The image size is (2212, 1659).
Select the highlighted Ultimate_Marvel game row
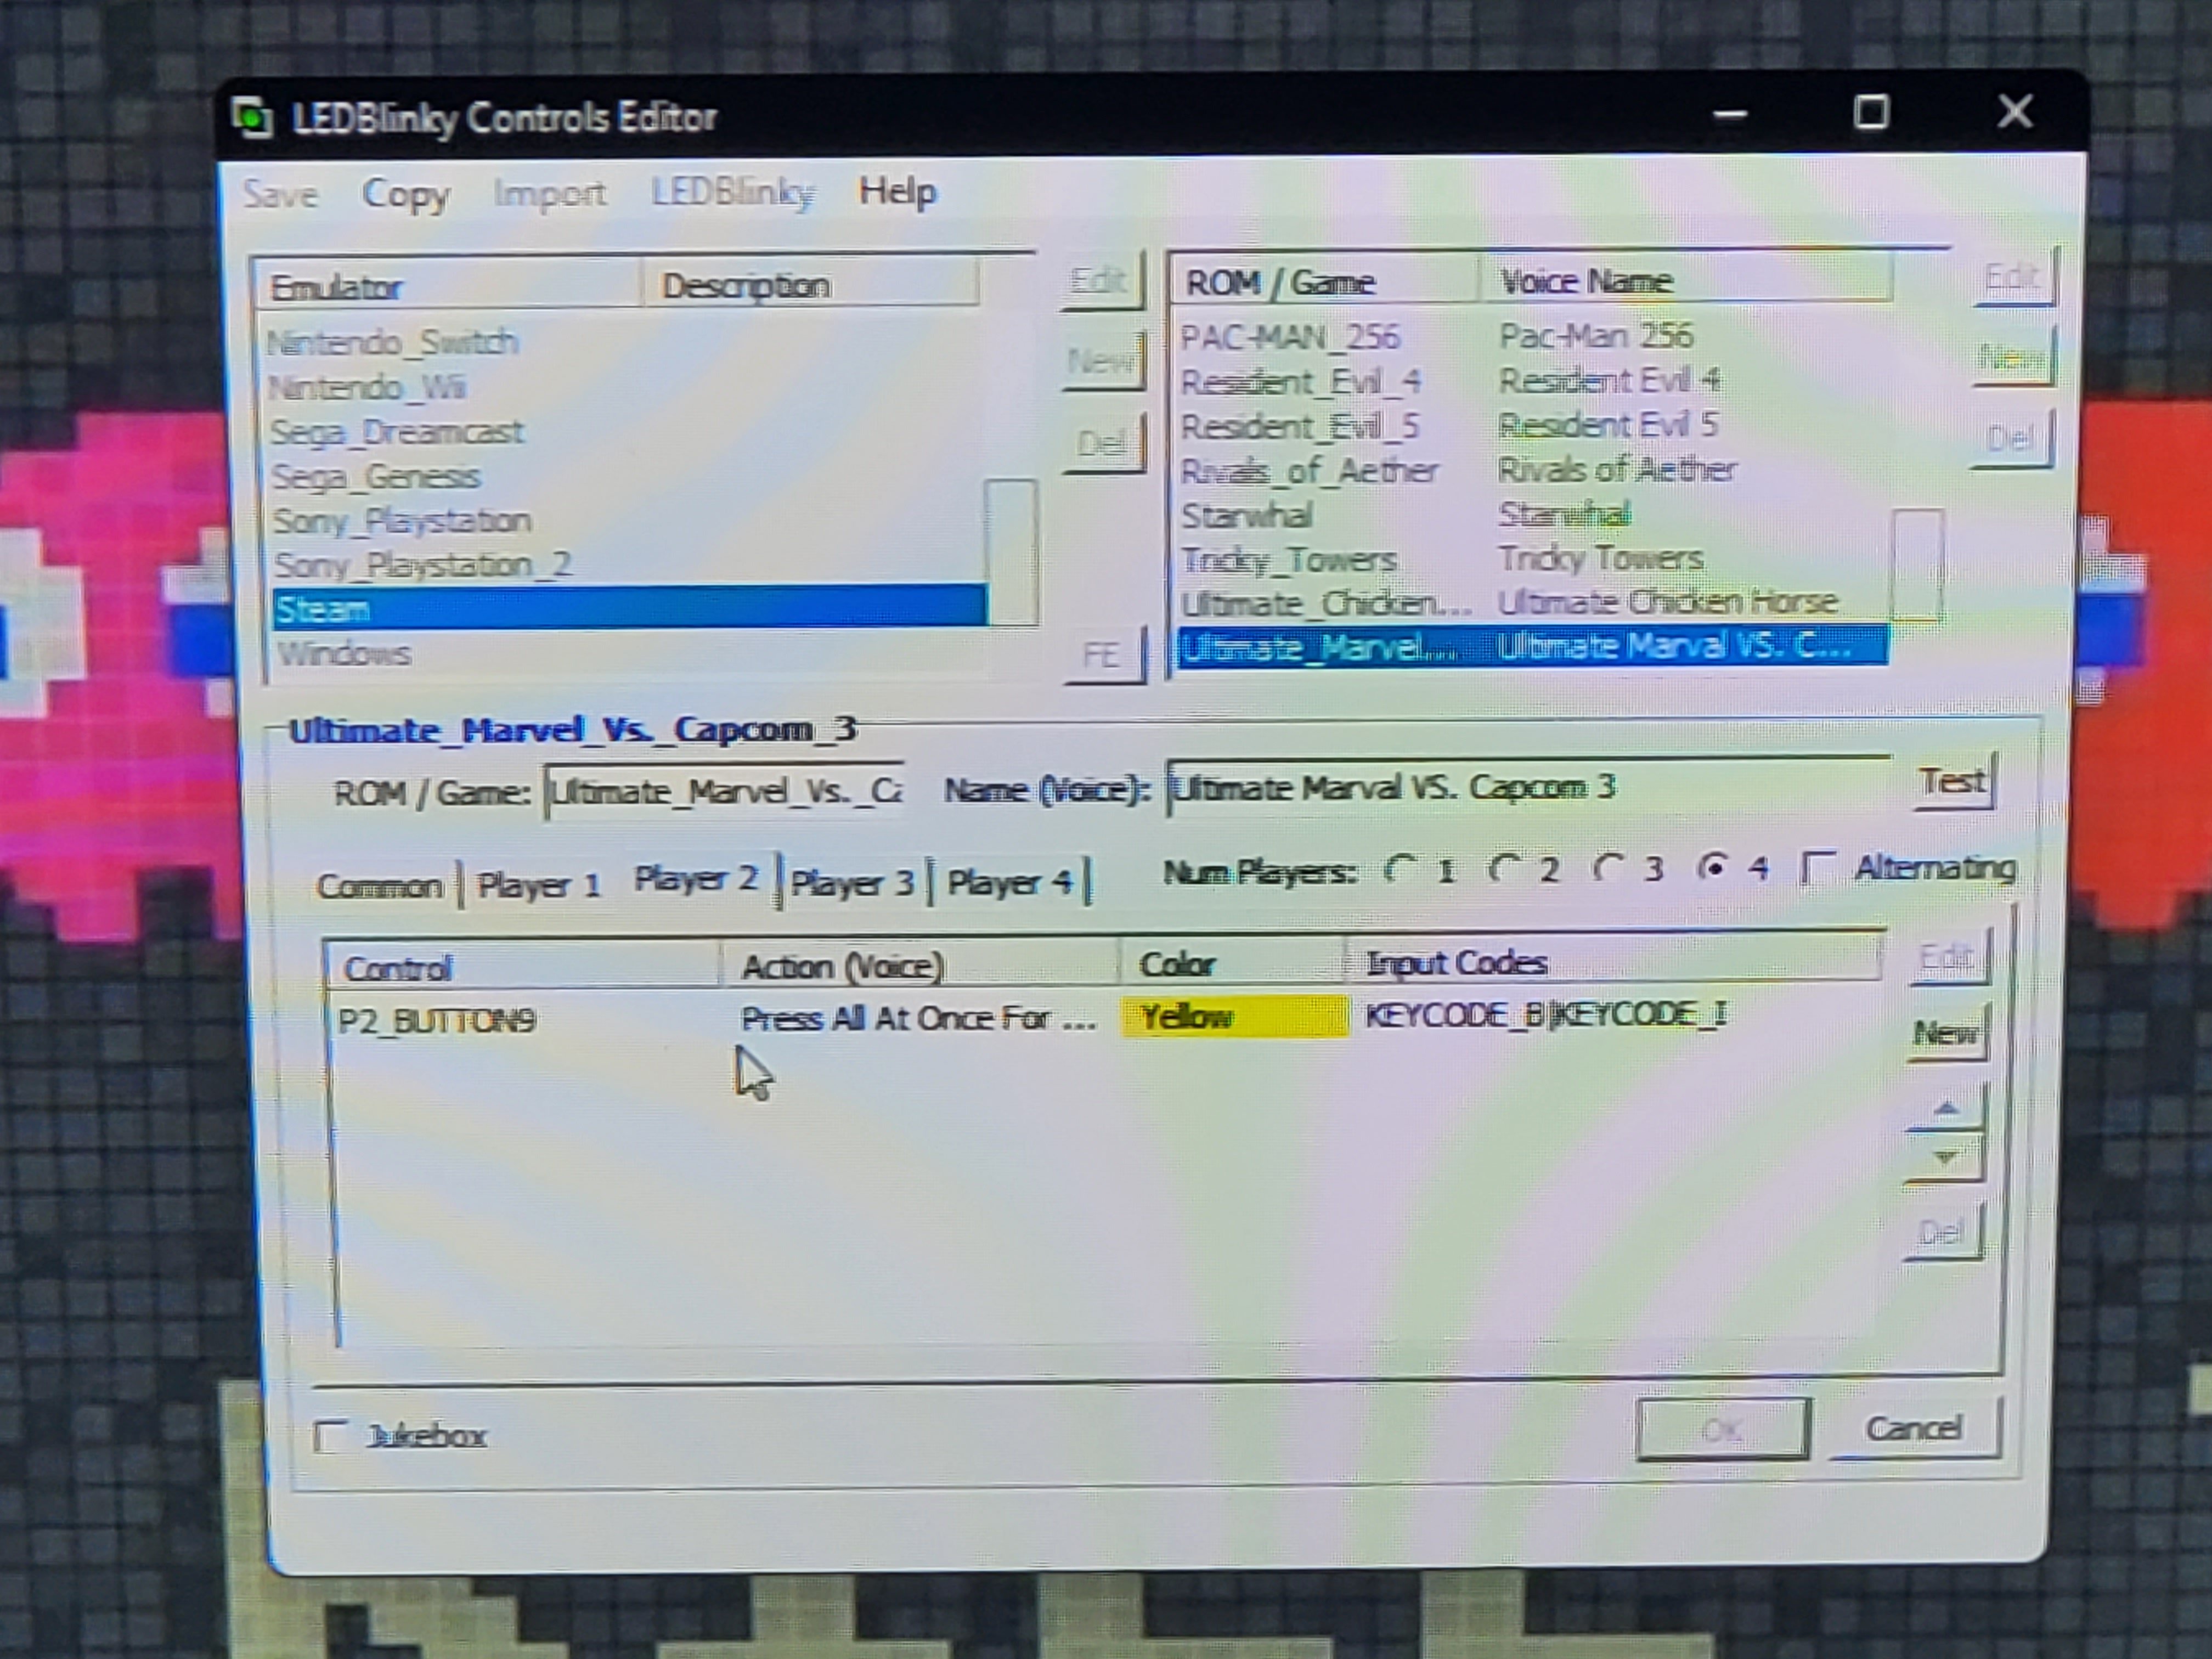click(x=1532, y=647)
